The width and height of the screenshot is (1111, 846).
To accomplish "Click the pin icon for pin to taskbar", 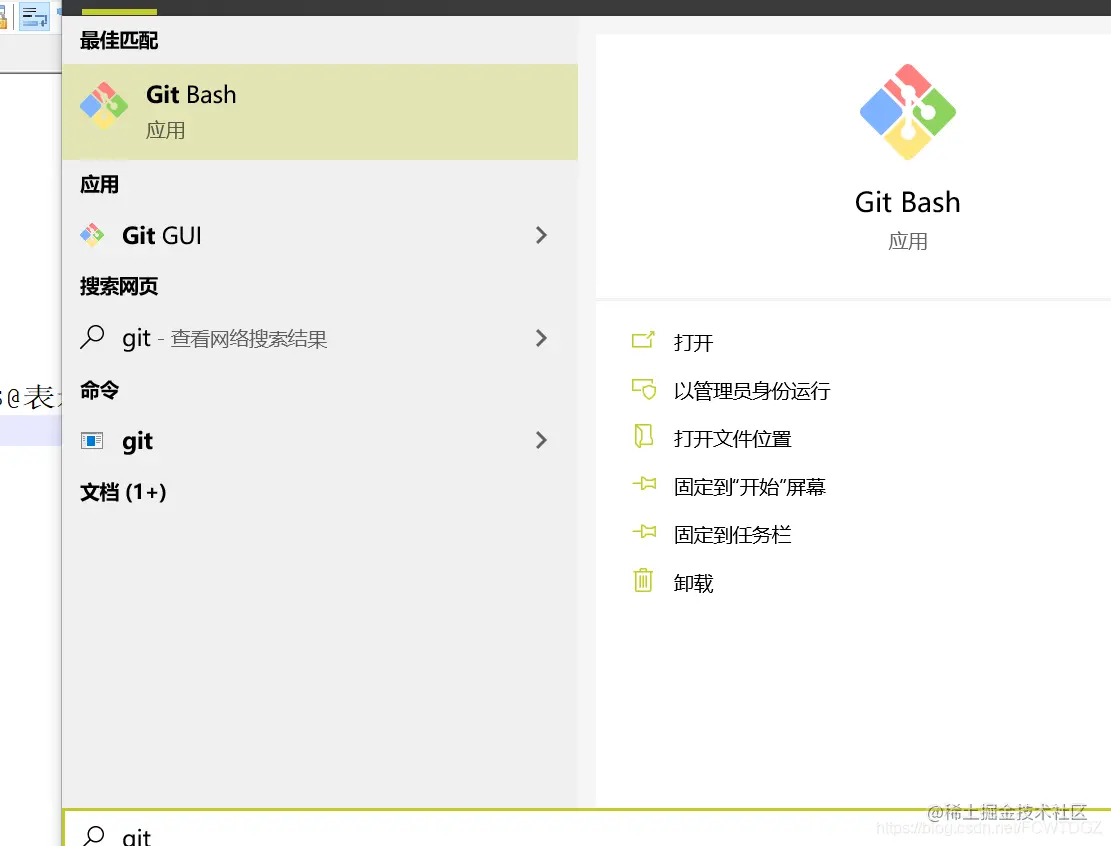I will (644, 531).
